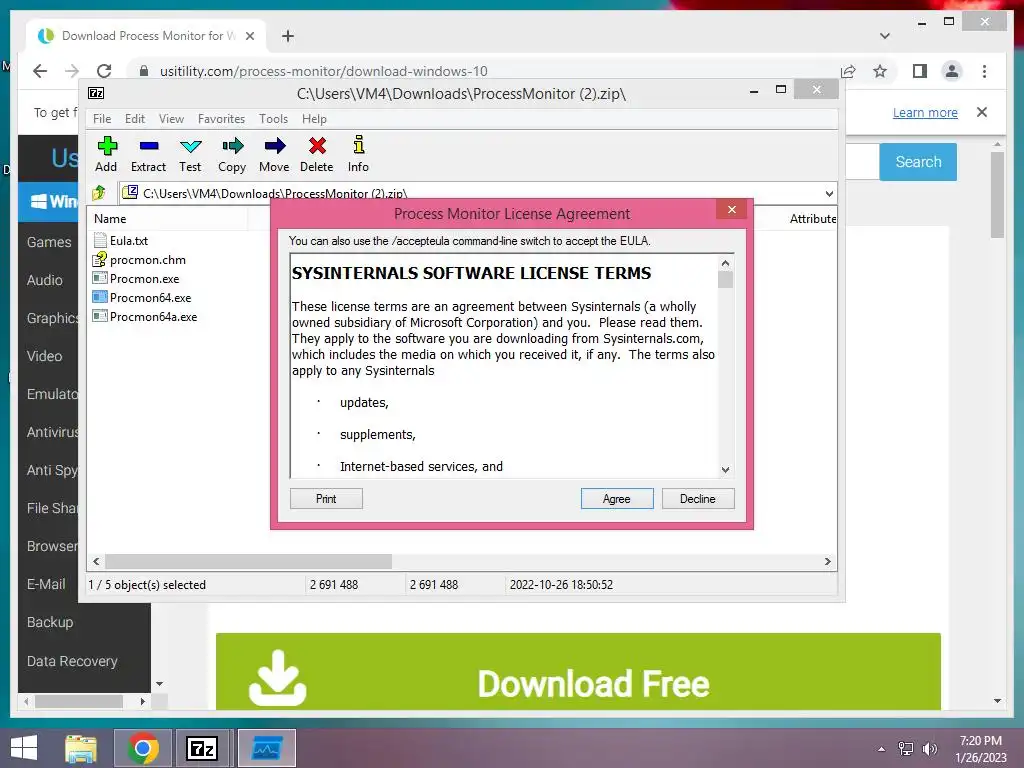1024x768 pixels.
Task: Click the volume speaker tray icon
Action: point(929,749)
